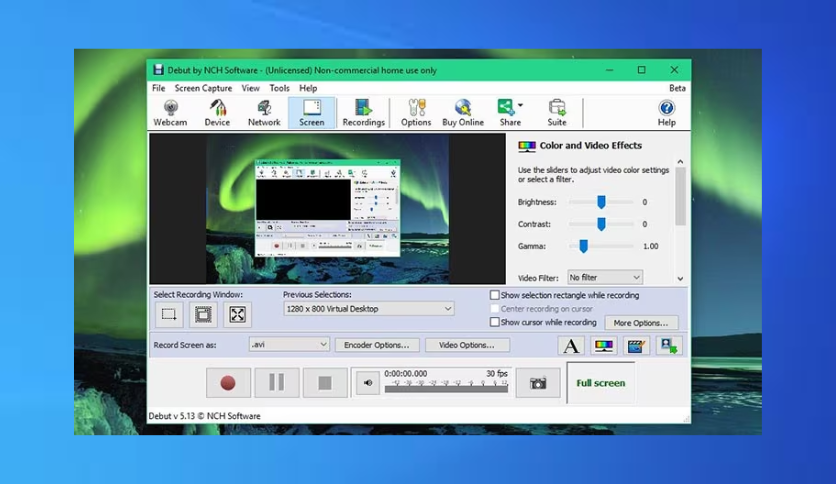Click the 30 fps text
The width and height of the screenshot is (836, 484).
pyautogui.click(x=496, y=373)
